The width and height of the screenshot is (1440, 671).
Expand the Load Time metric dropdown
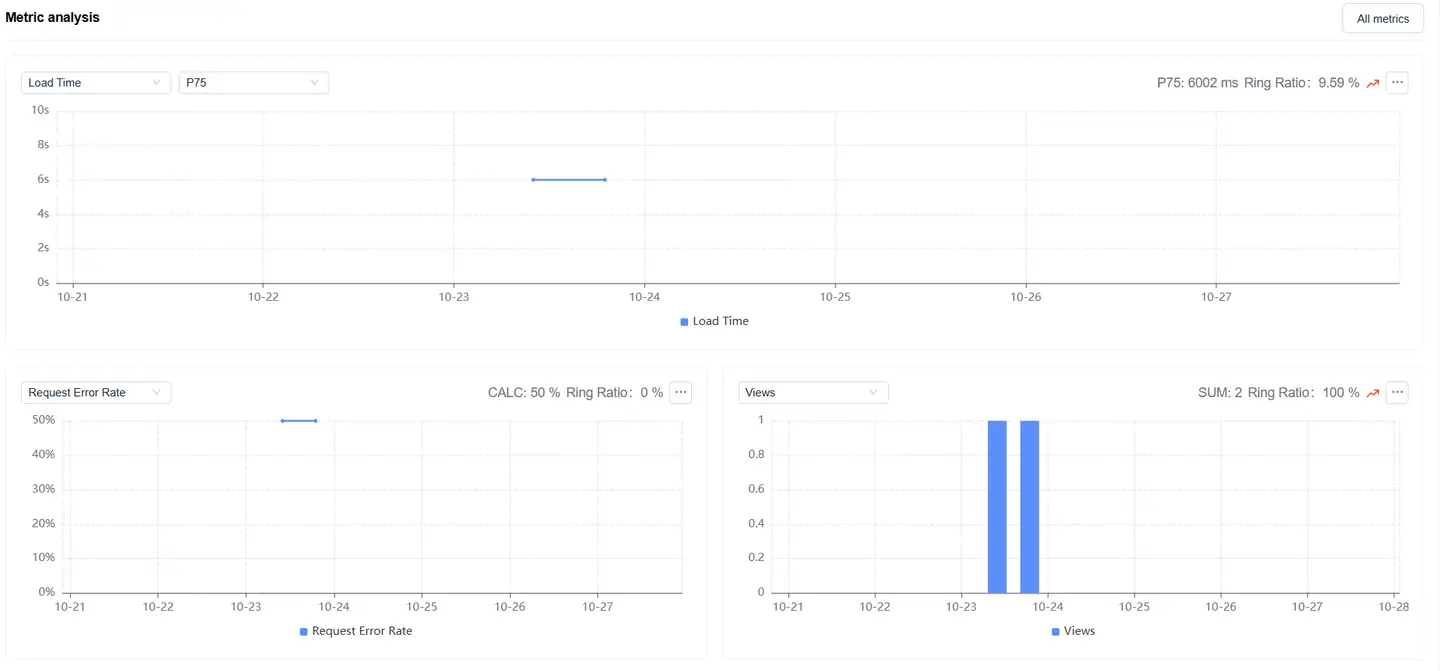95,83
